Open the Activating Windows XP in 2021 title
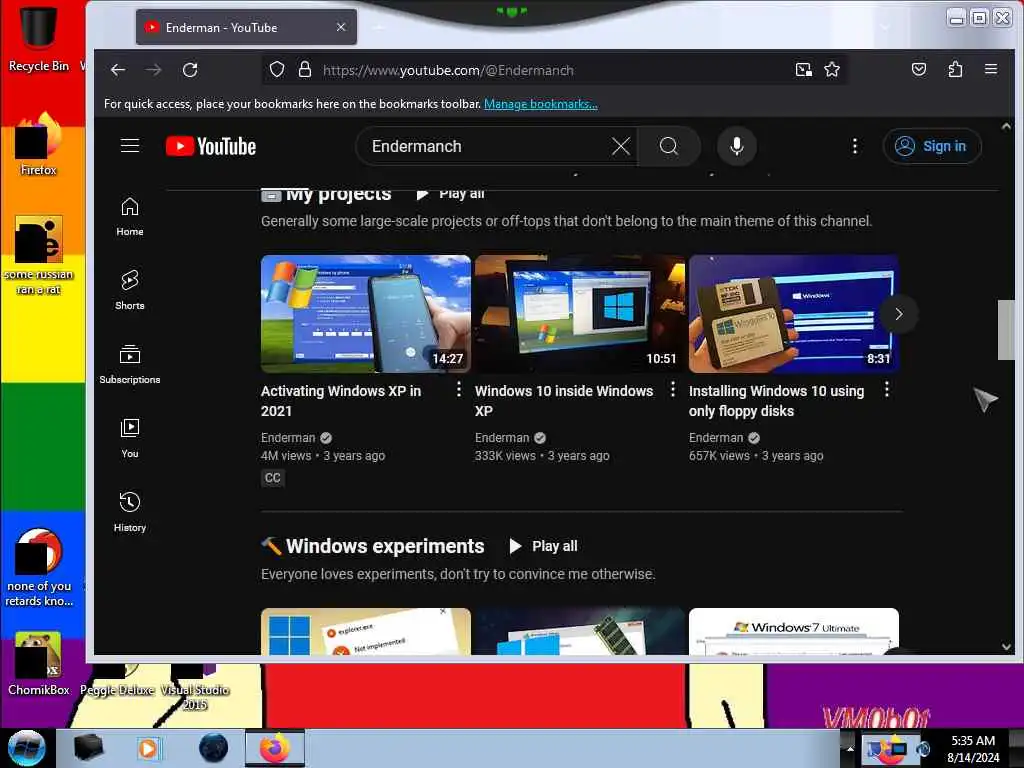This screenshot has width=1024, height=768. tap(341, 401)
